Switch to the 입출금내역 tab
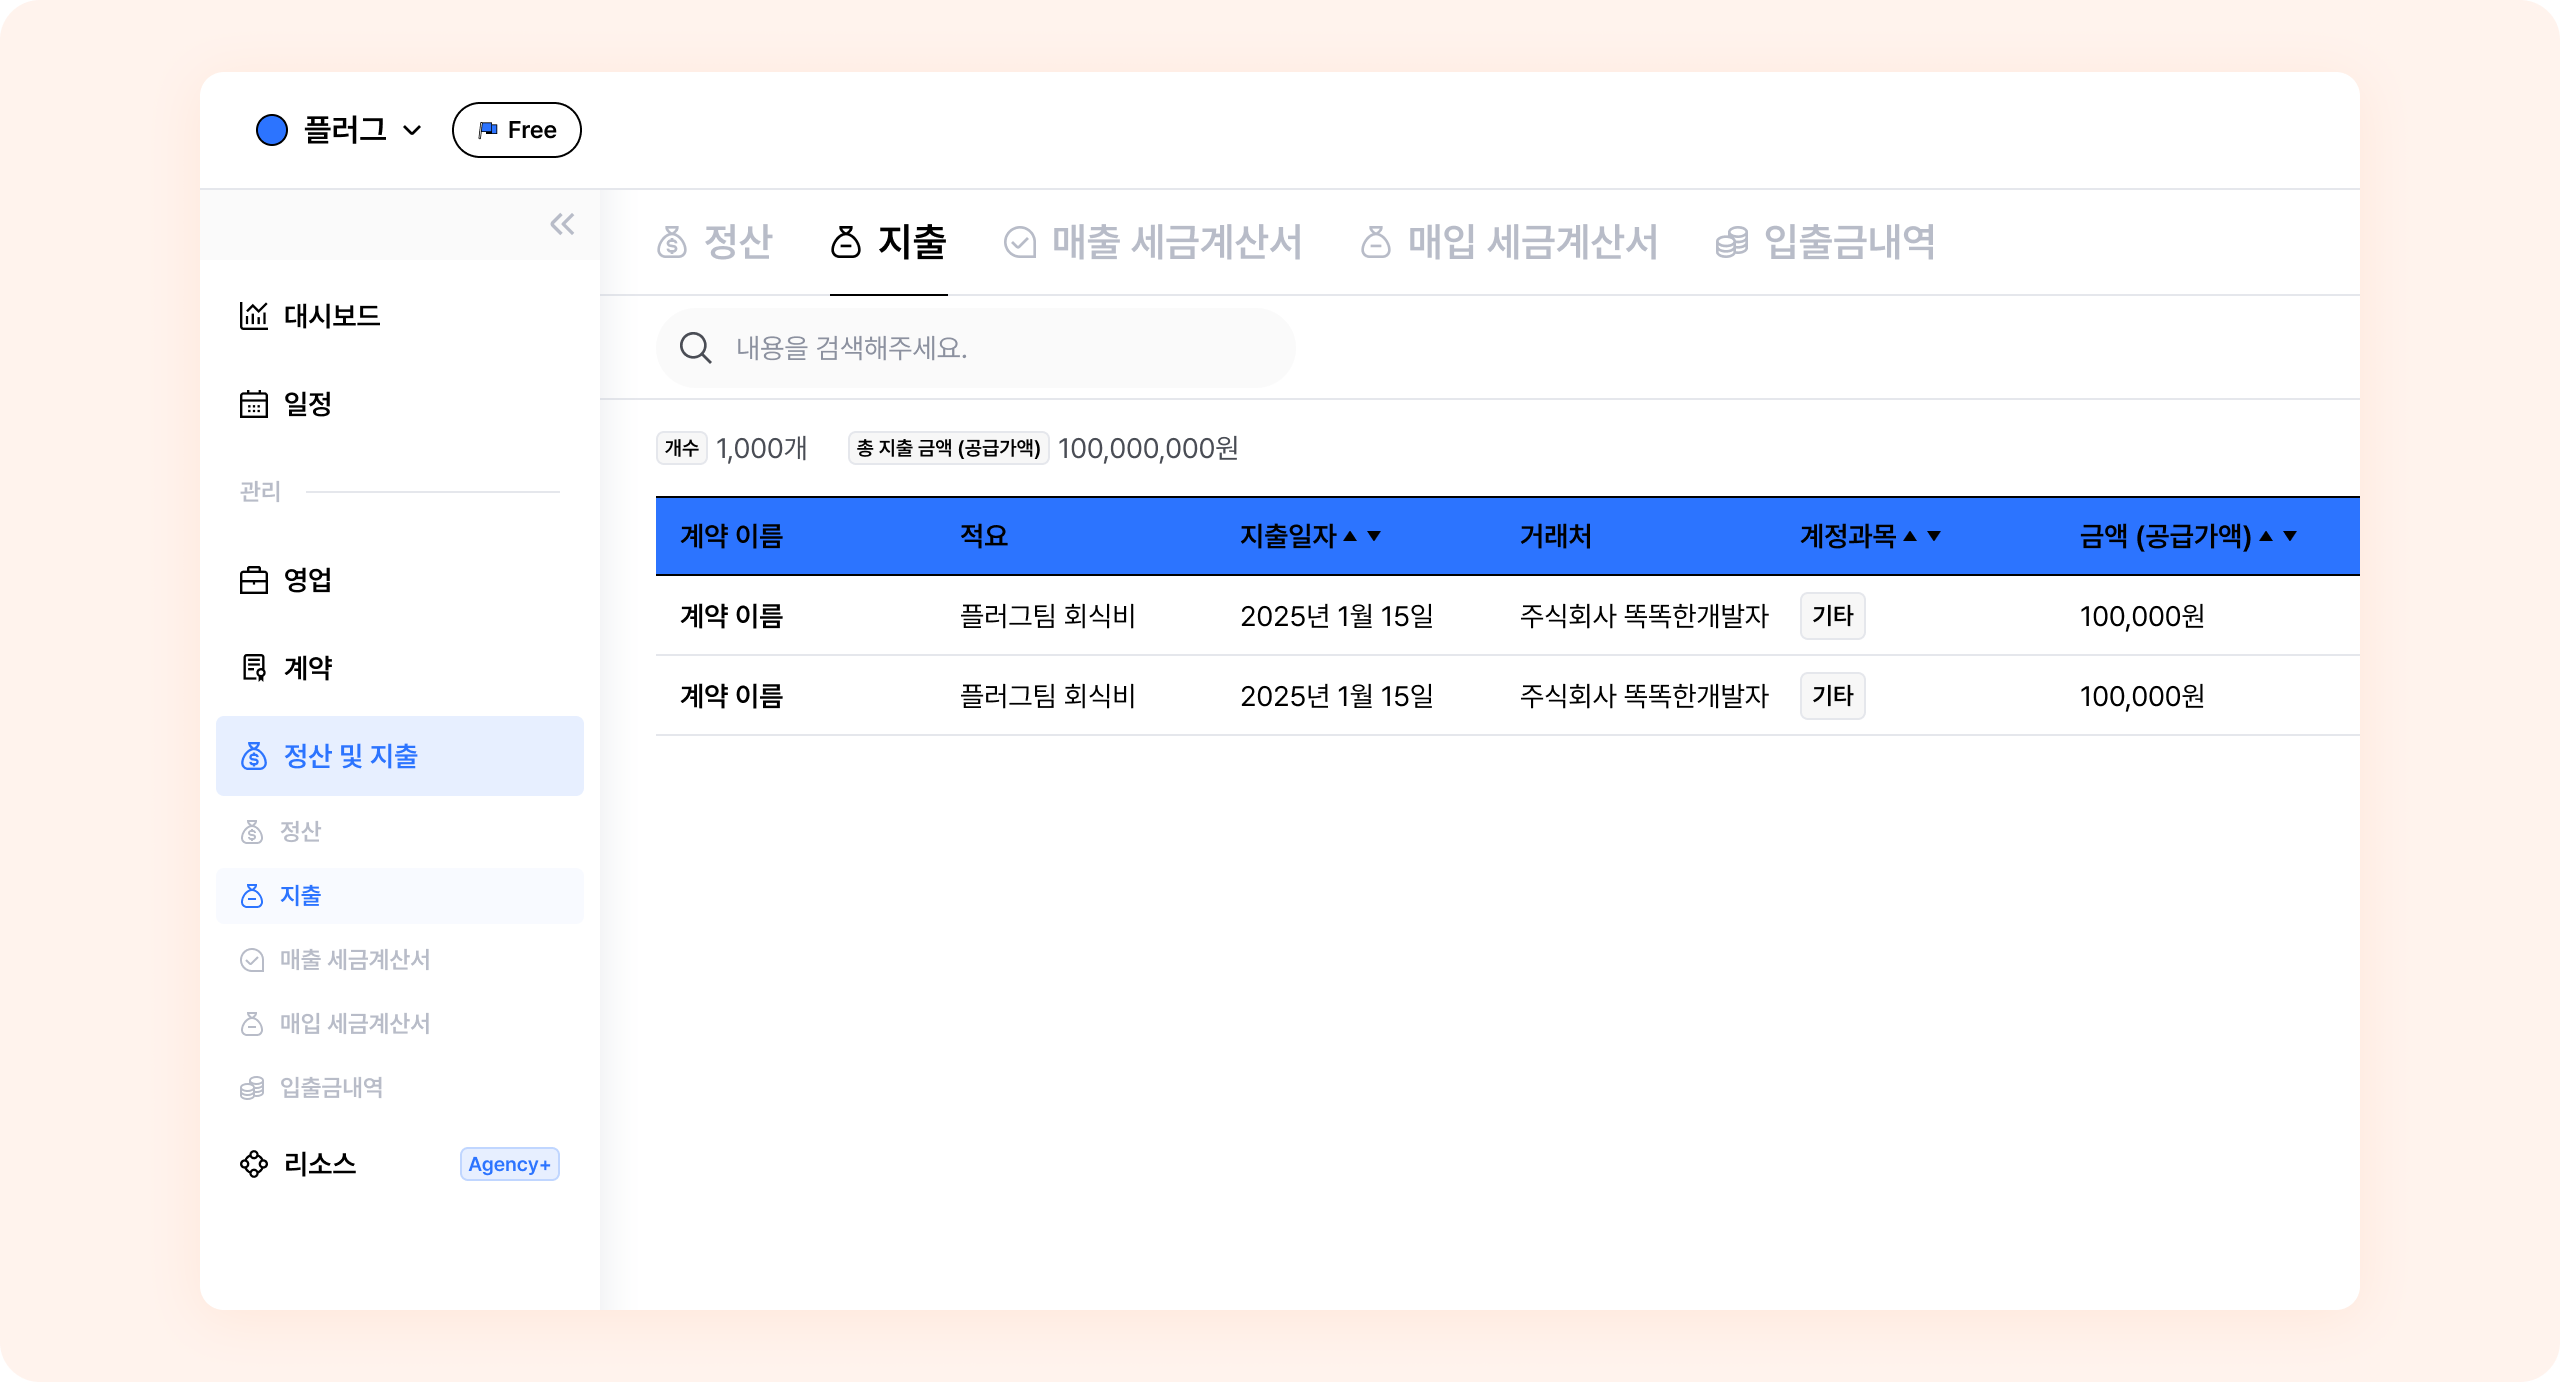Image resolution: width=2560 pixels, height=1382 pixels. 1826,242
